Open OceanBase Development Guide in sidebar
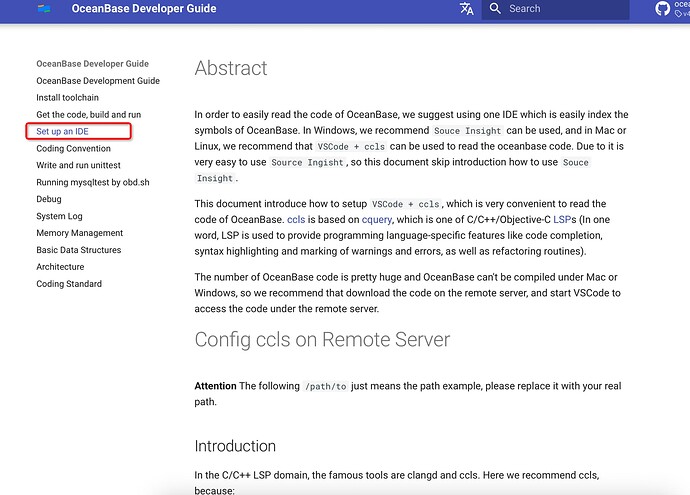The image size is (690, 495). pyautogui.click(x=98, y=81)
